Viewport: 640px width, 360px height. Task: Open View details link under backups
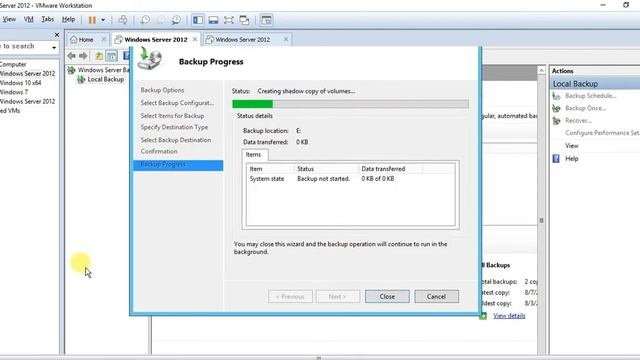pos(509,316)
